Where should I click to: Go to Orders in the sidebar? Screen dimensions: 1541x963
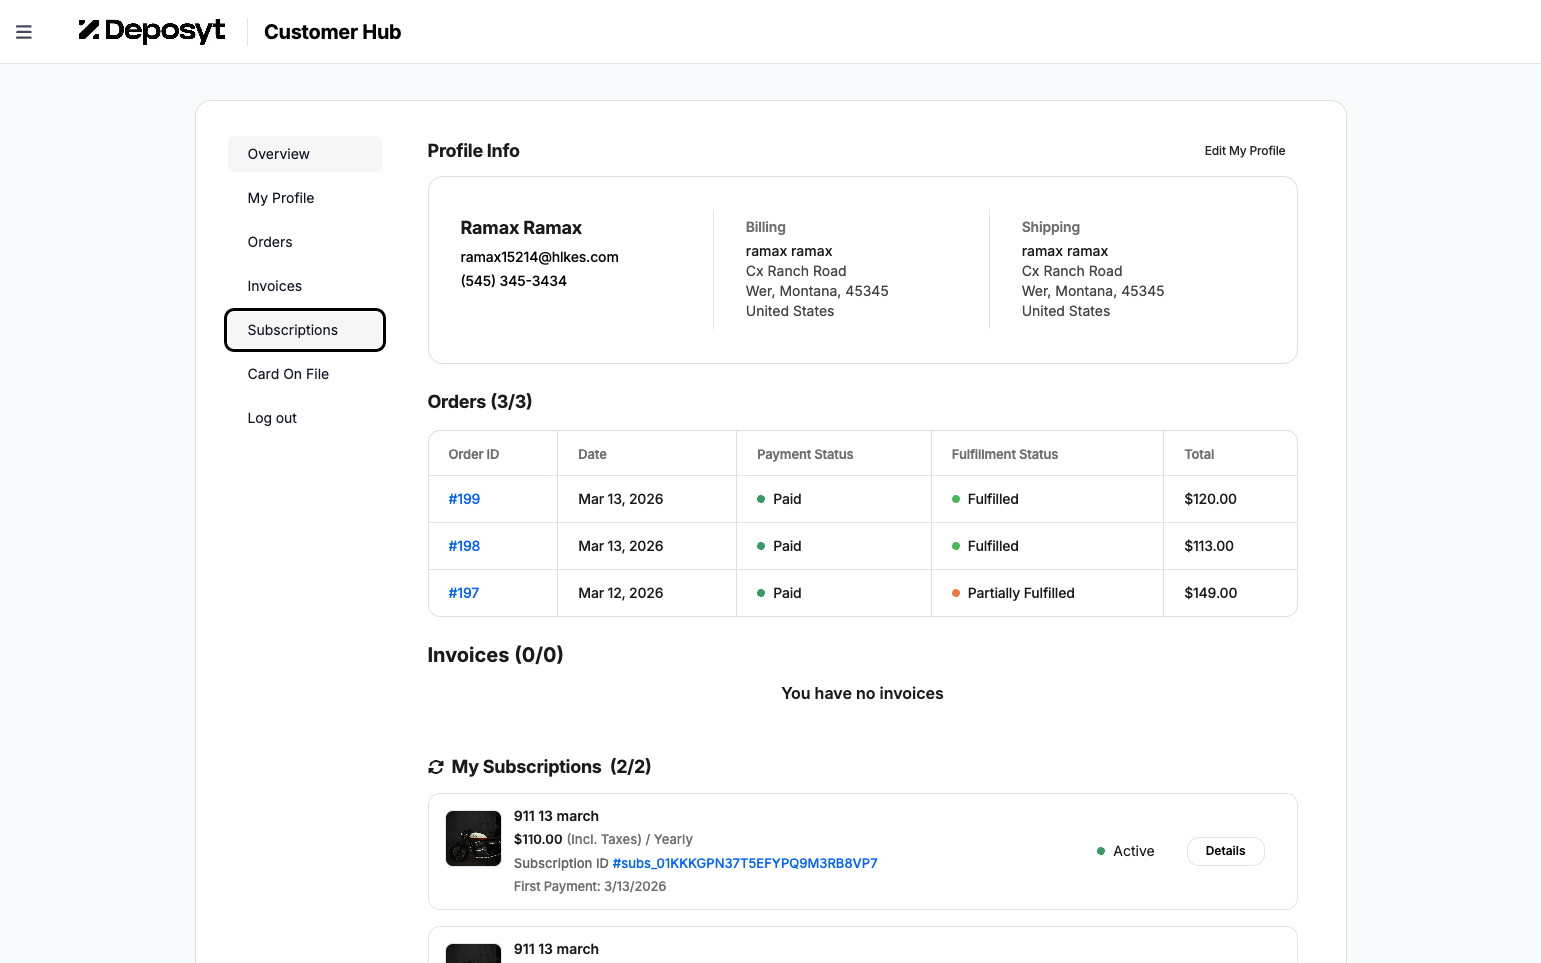[x=305, y=242]
